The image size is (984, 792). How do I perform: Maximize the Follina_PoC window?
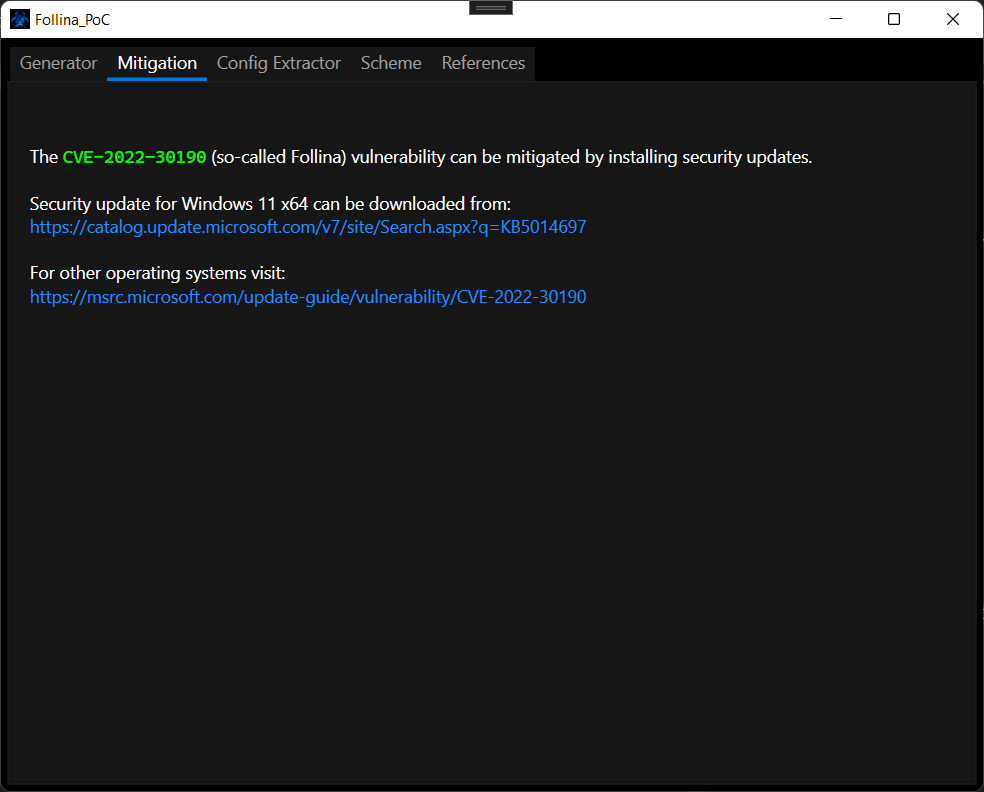(894, 19)
